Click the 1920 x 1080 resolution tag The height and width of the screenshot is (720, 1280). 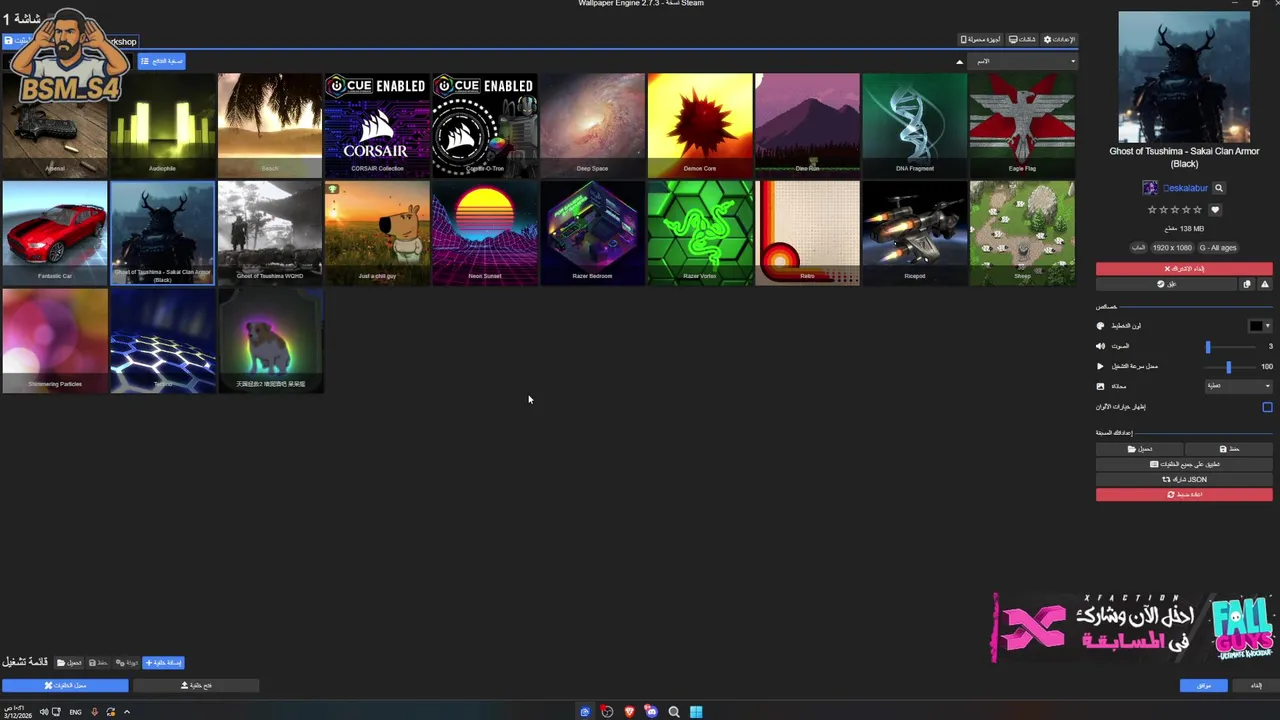point(1172,247)
